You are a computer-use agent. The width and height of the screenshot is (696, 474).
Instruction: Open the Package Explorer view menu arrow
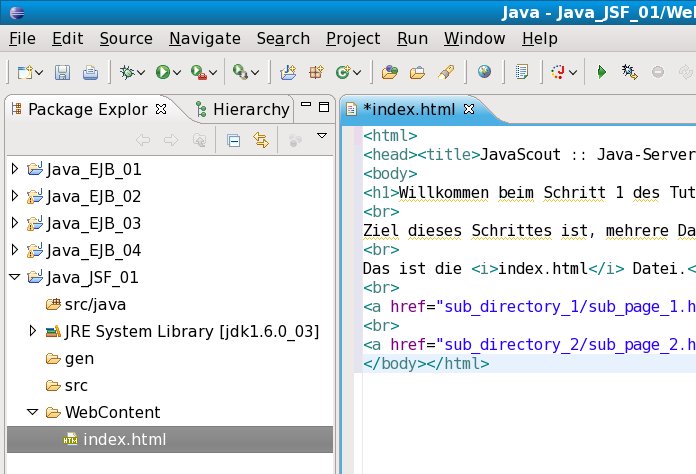click(x=322, y=136)
